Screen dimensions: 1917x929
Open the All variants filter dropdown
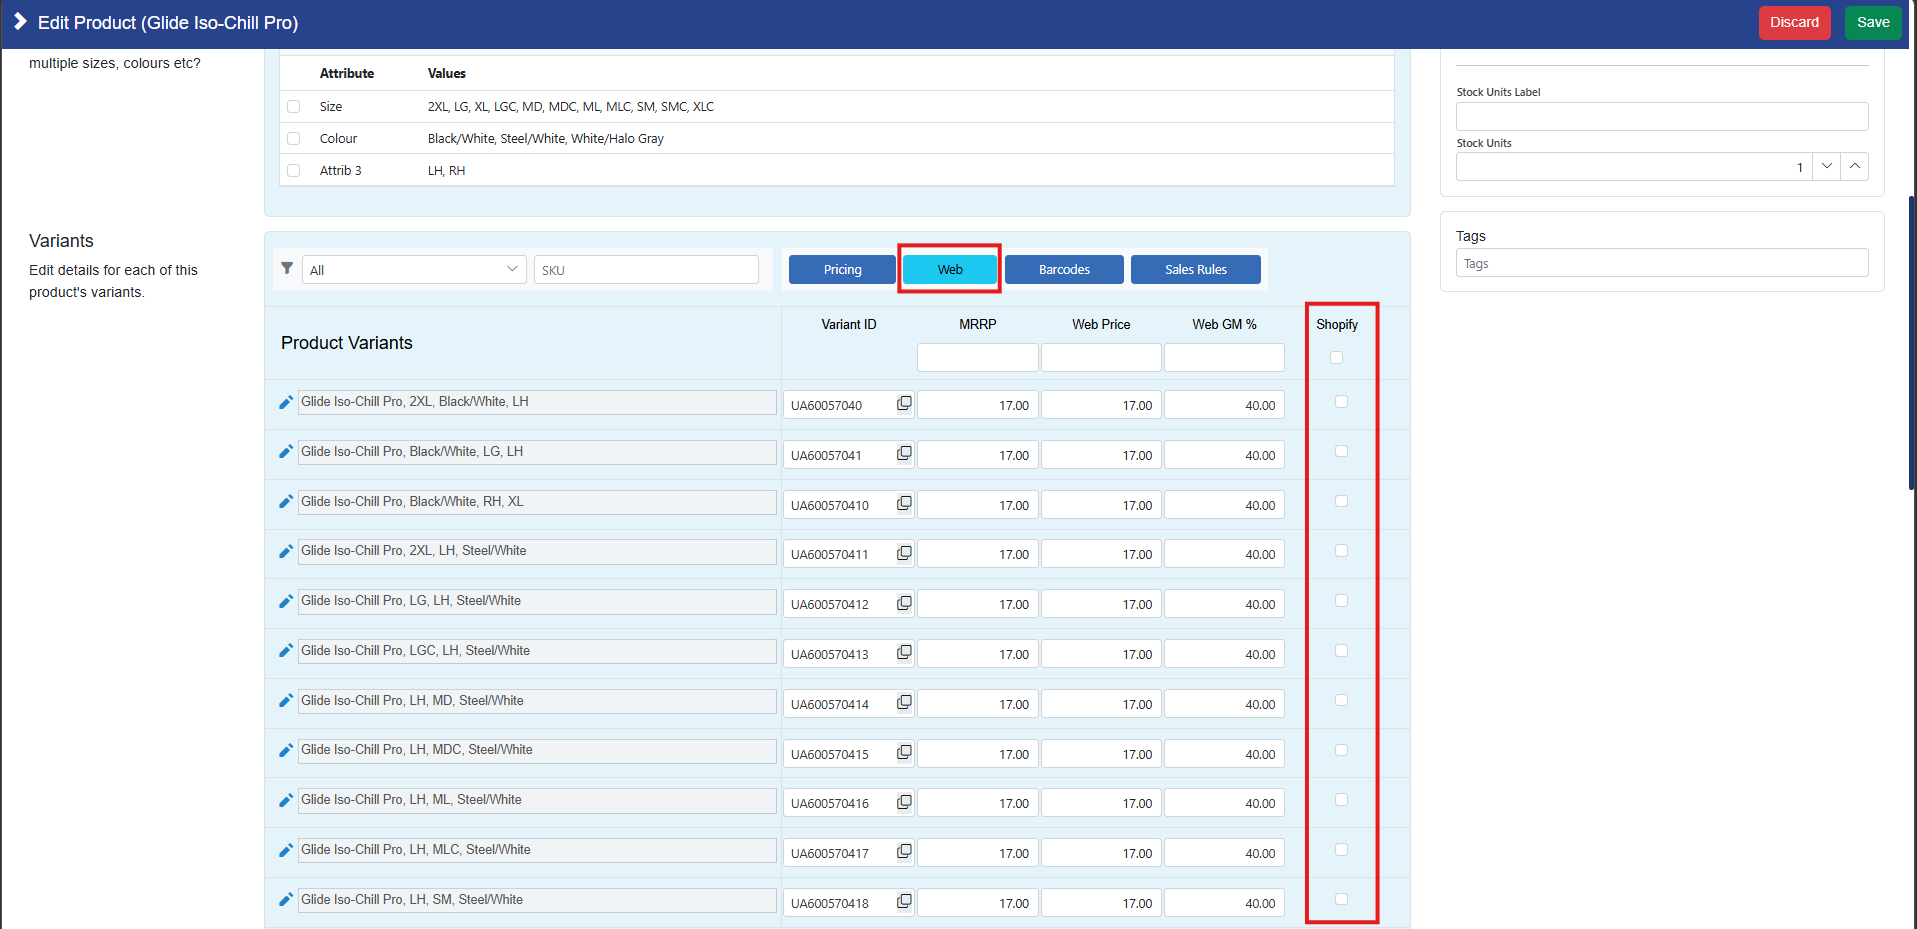pos(414,270)
